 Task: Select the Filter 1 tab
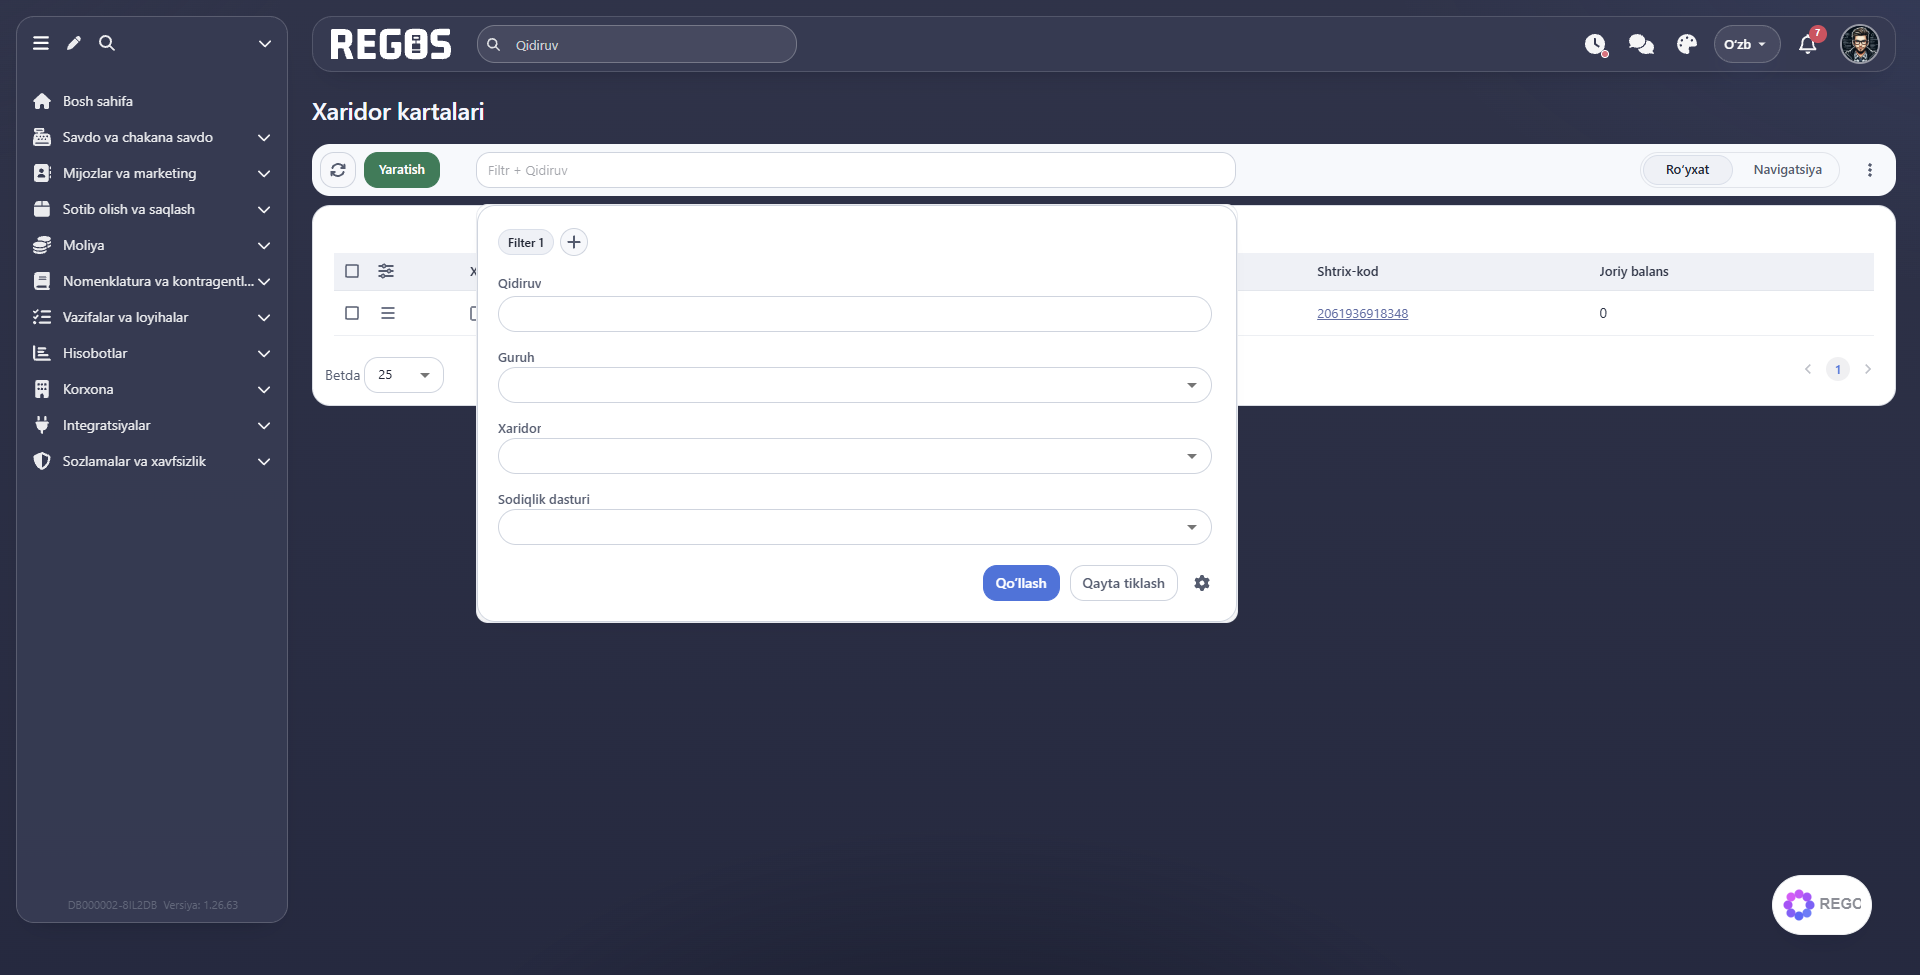525,242
